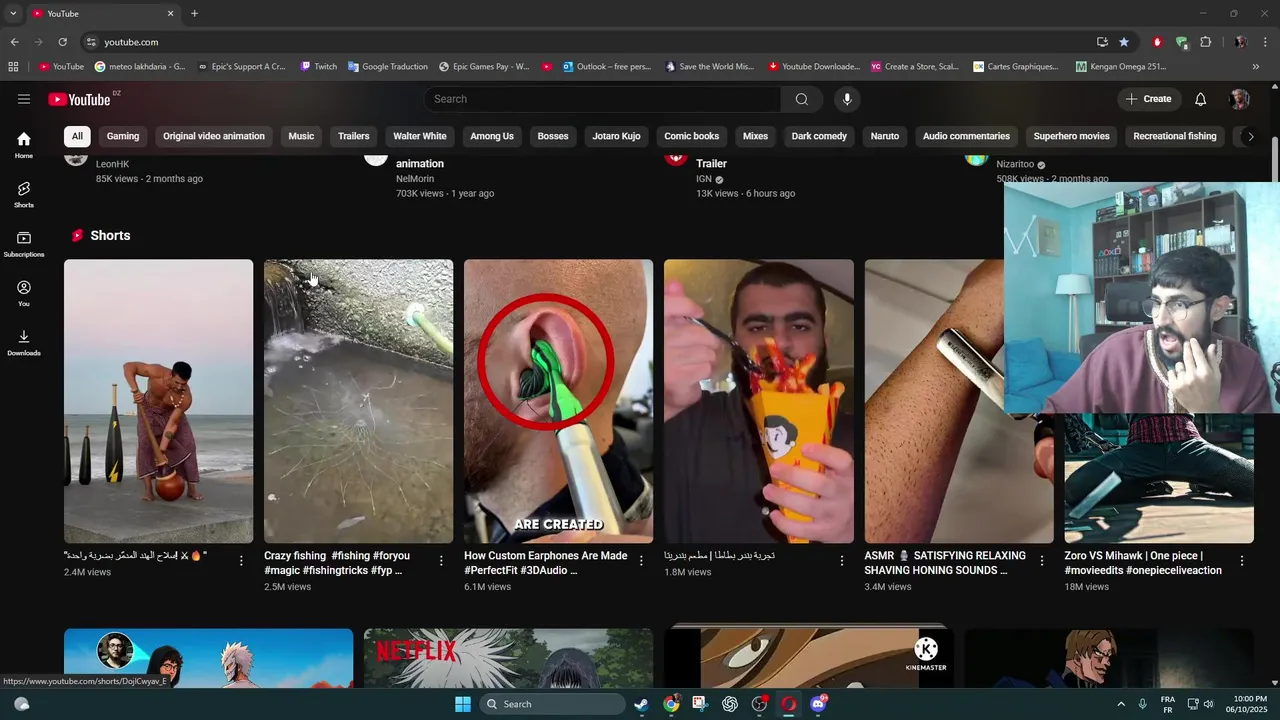Select the Recreational fishing filter chip
The height and width of the screenshot is (720, 1280).
[1175, 136]
